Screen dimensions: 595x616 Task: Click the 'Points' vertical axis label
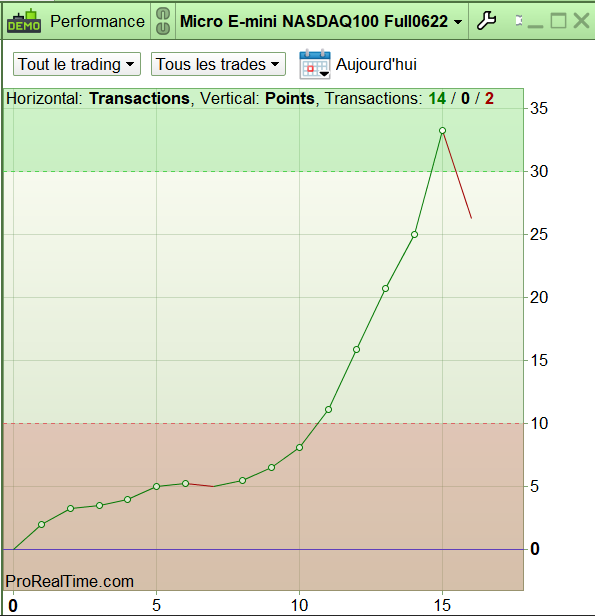pyautogui.click(x=290, y=99)
